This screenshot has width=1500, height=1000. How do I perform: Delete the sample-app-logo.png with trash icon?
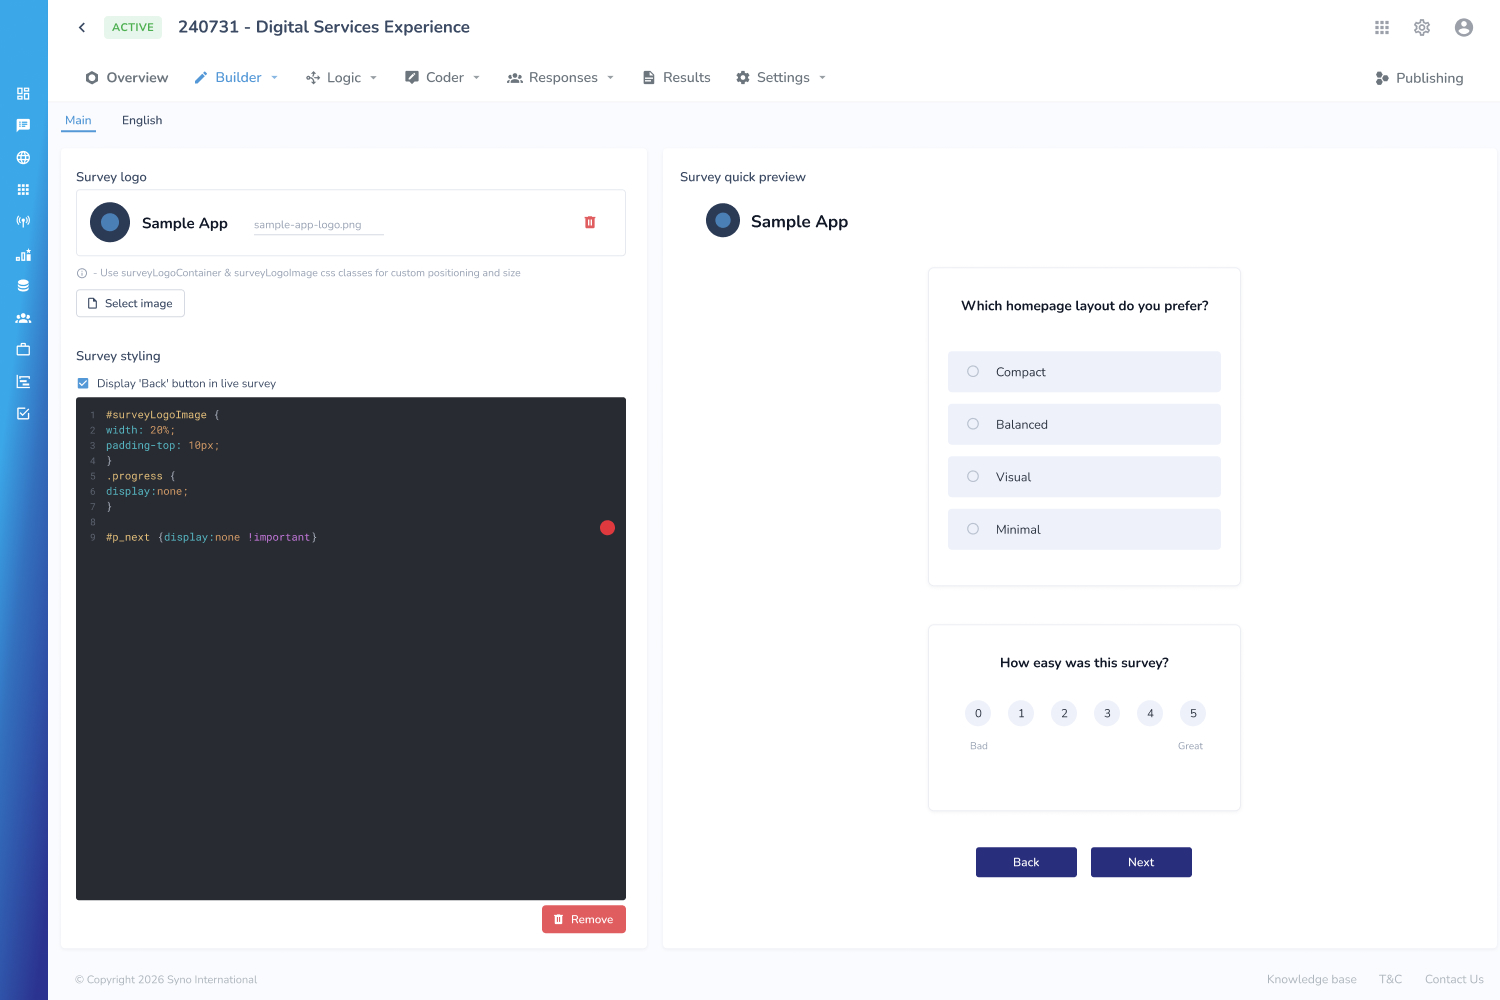(x=590, y=222)
